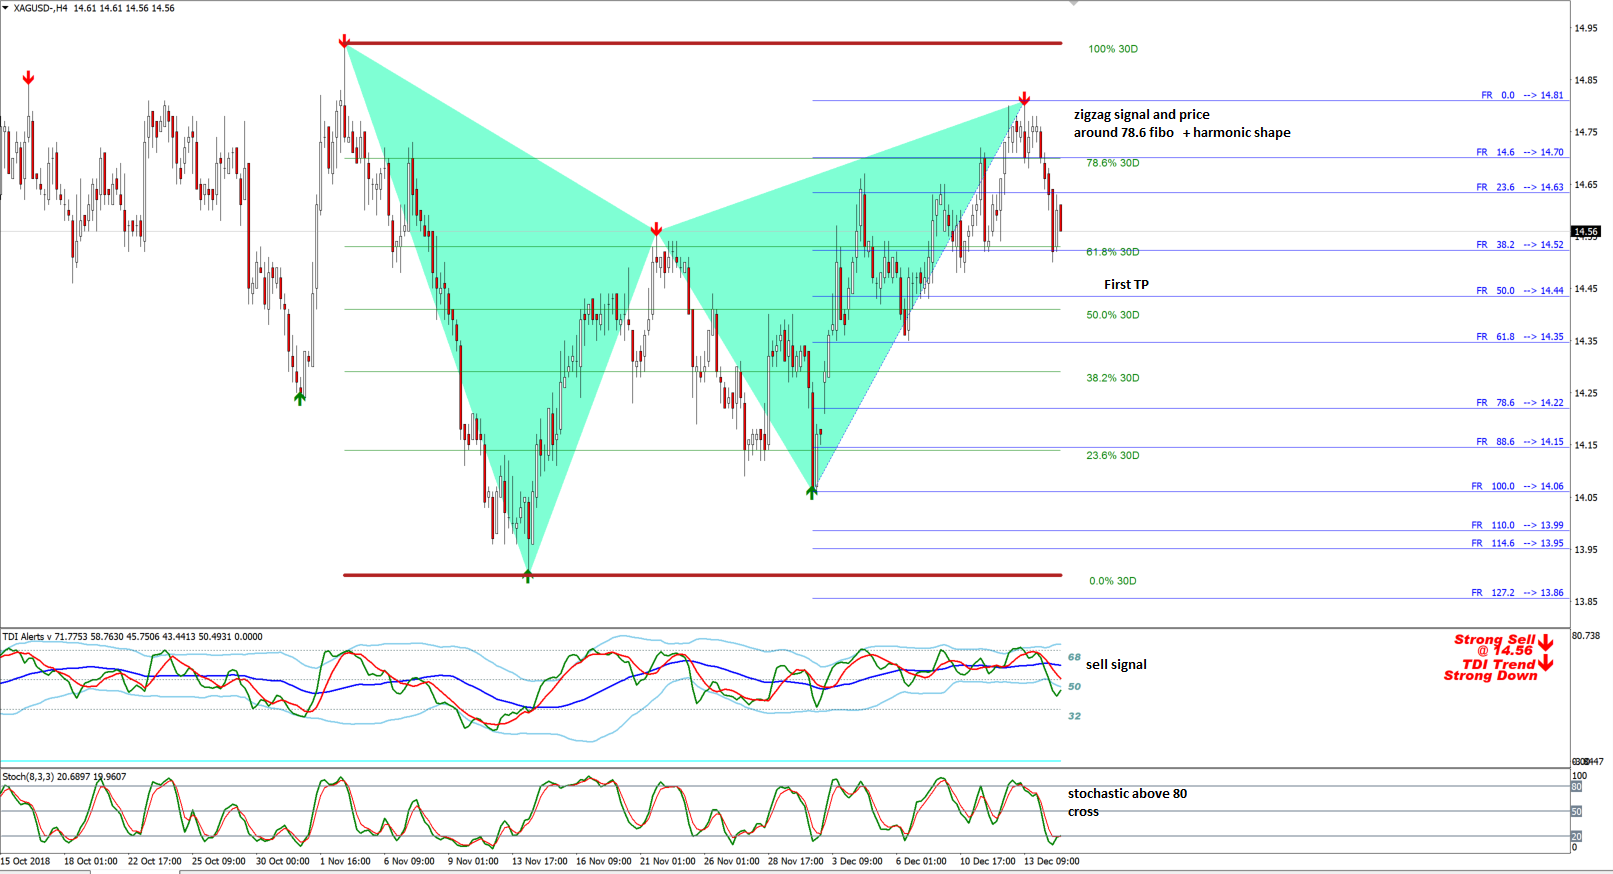The width and height of the screenshot is (1613, 874).
Task: Select the TDI Alerts indicator label
Action: (x=133, y=636)
